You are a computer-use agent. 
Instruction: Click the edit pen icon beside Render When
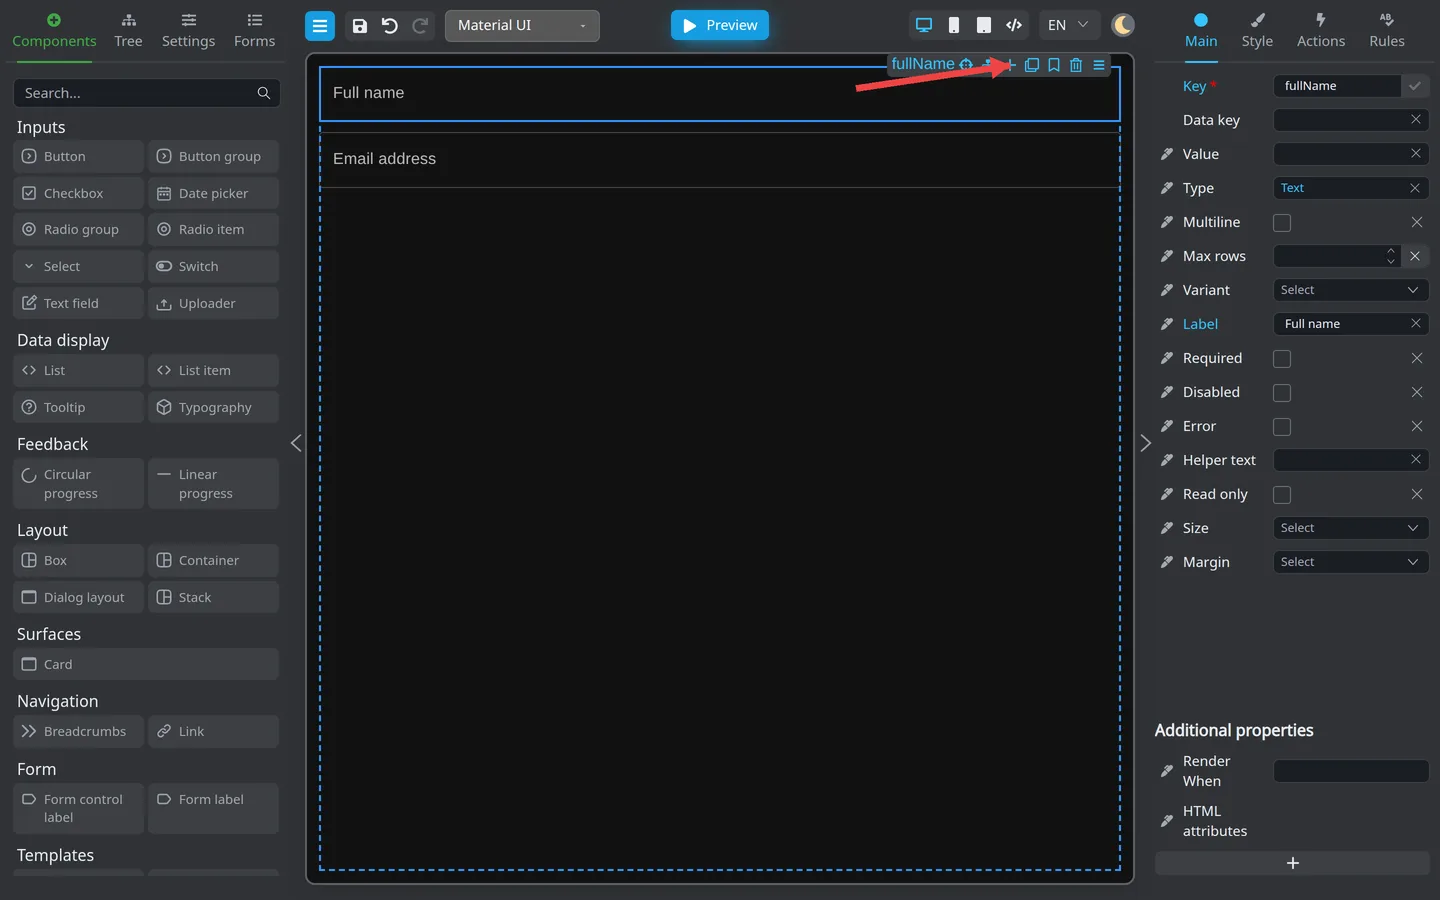pyautogui.click(x=1167, y=771)
